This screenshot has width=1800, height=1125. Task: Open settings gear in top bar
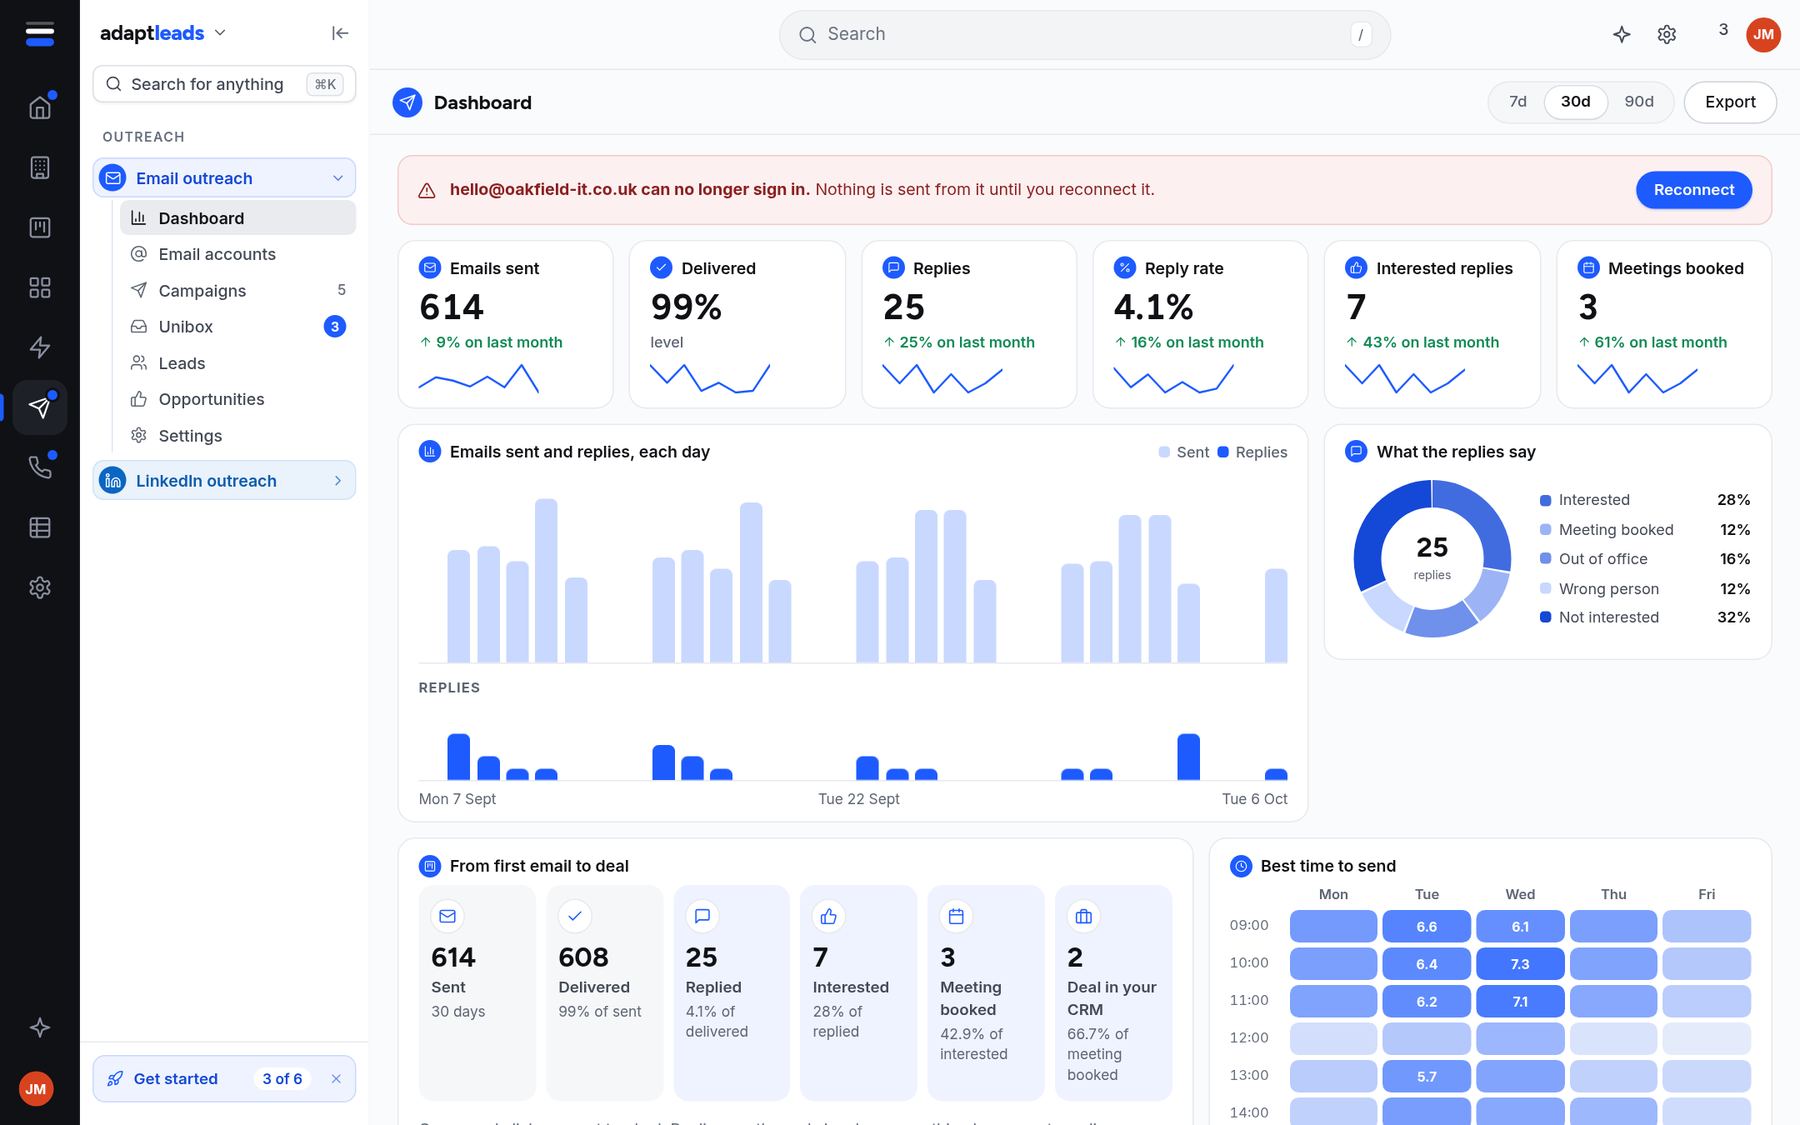[x=1667, y=34]
